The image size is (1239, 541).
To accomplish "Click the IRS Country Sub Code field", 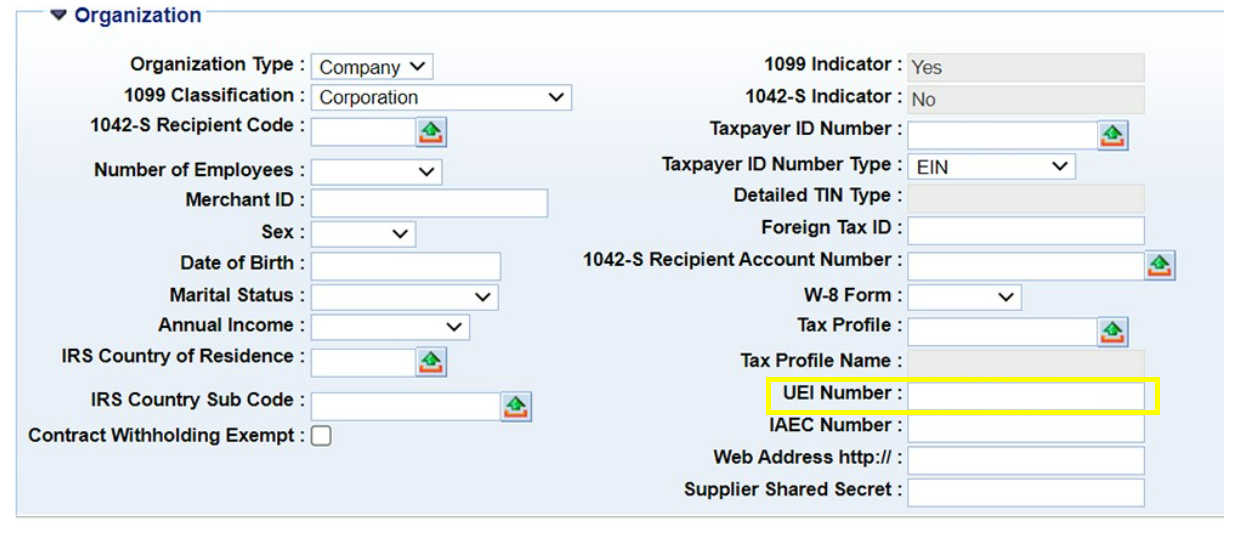I will pyautogui.click(x=405, y=406).
